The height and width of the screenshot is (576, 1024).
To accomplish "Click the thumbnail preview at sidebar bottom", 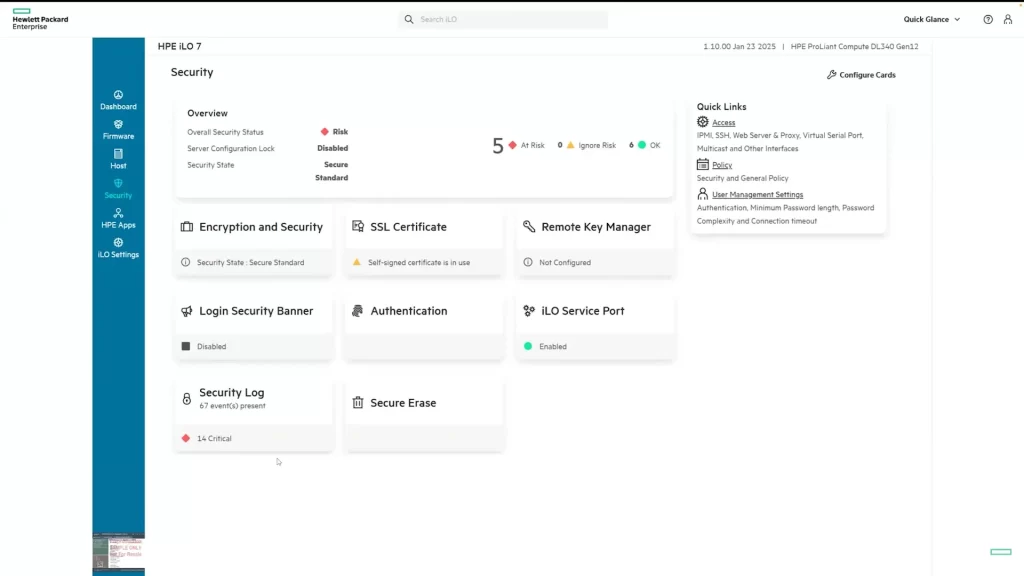I will point(118,552).
